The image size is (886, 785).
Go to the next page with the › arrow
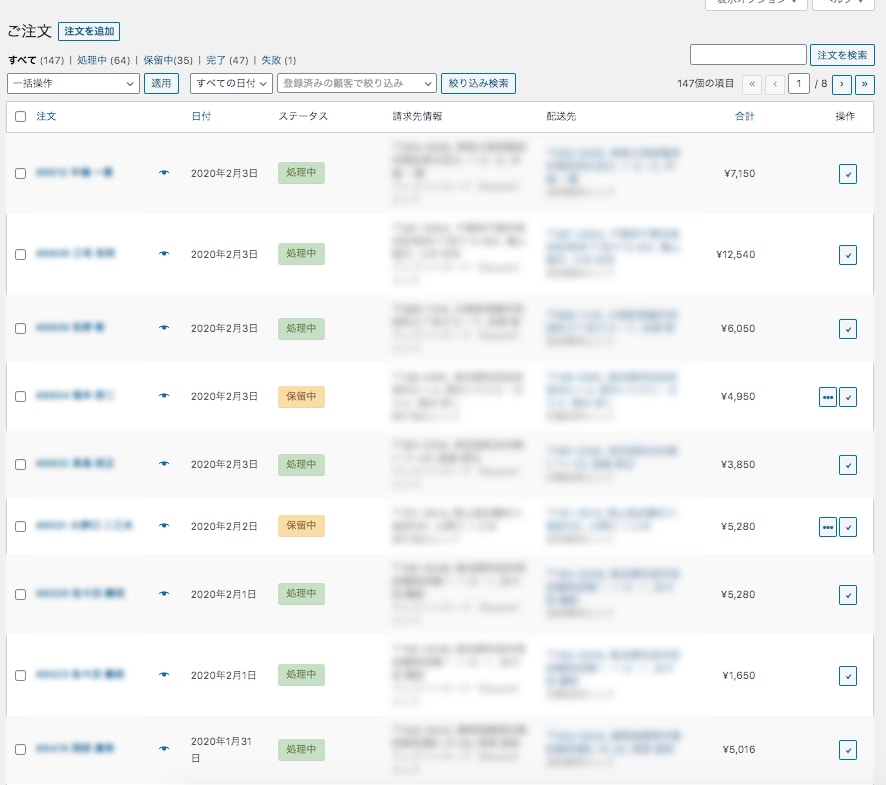click(841, 84)
